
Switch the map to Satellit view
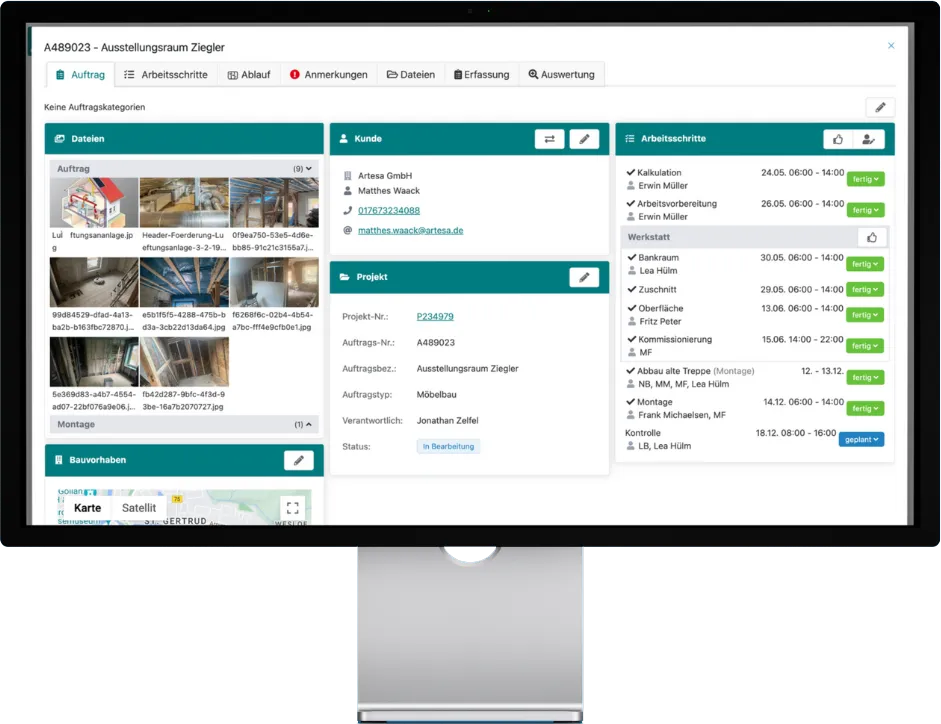pos(139,508)
